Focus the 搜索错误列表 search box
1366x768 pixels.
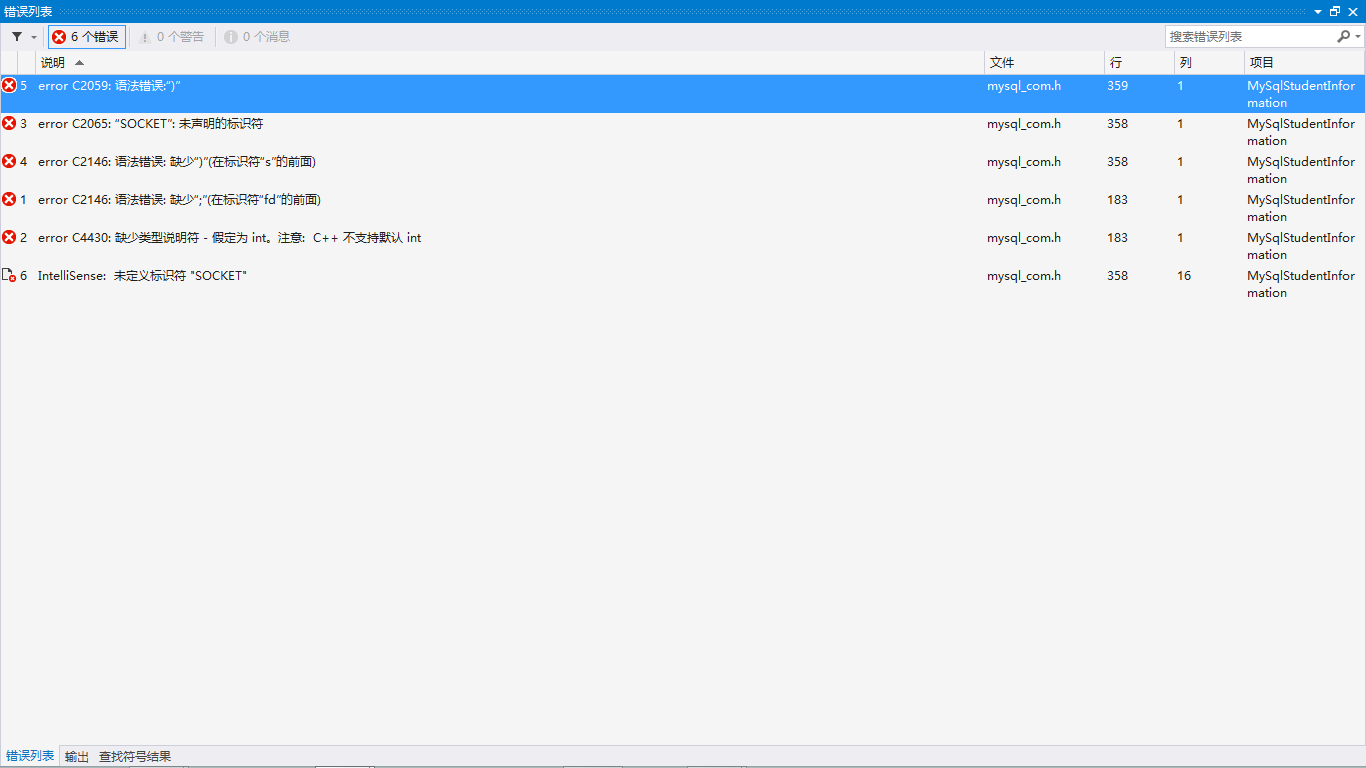pyautogui.click(x=1250, y=36)
